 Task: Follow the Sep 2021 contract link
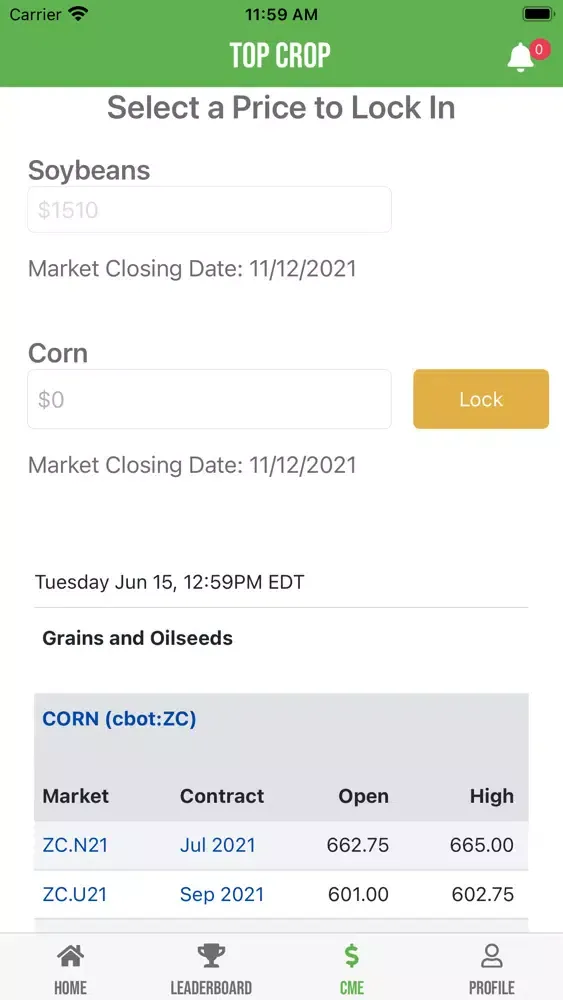point(222,894)
